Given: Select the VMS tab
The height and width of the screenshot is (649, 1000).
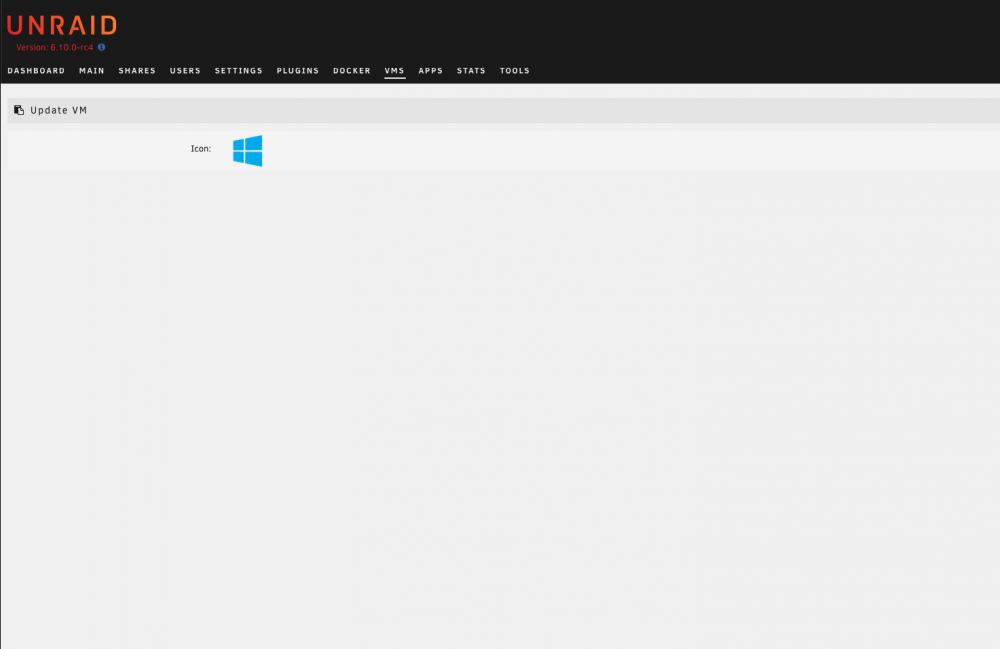Looking at the screenshot, I should pyautogui.click(x=395, y=71).
